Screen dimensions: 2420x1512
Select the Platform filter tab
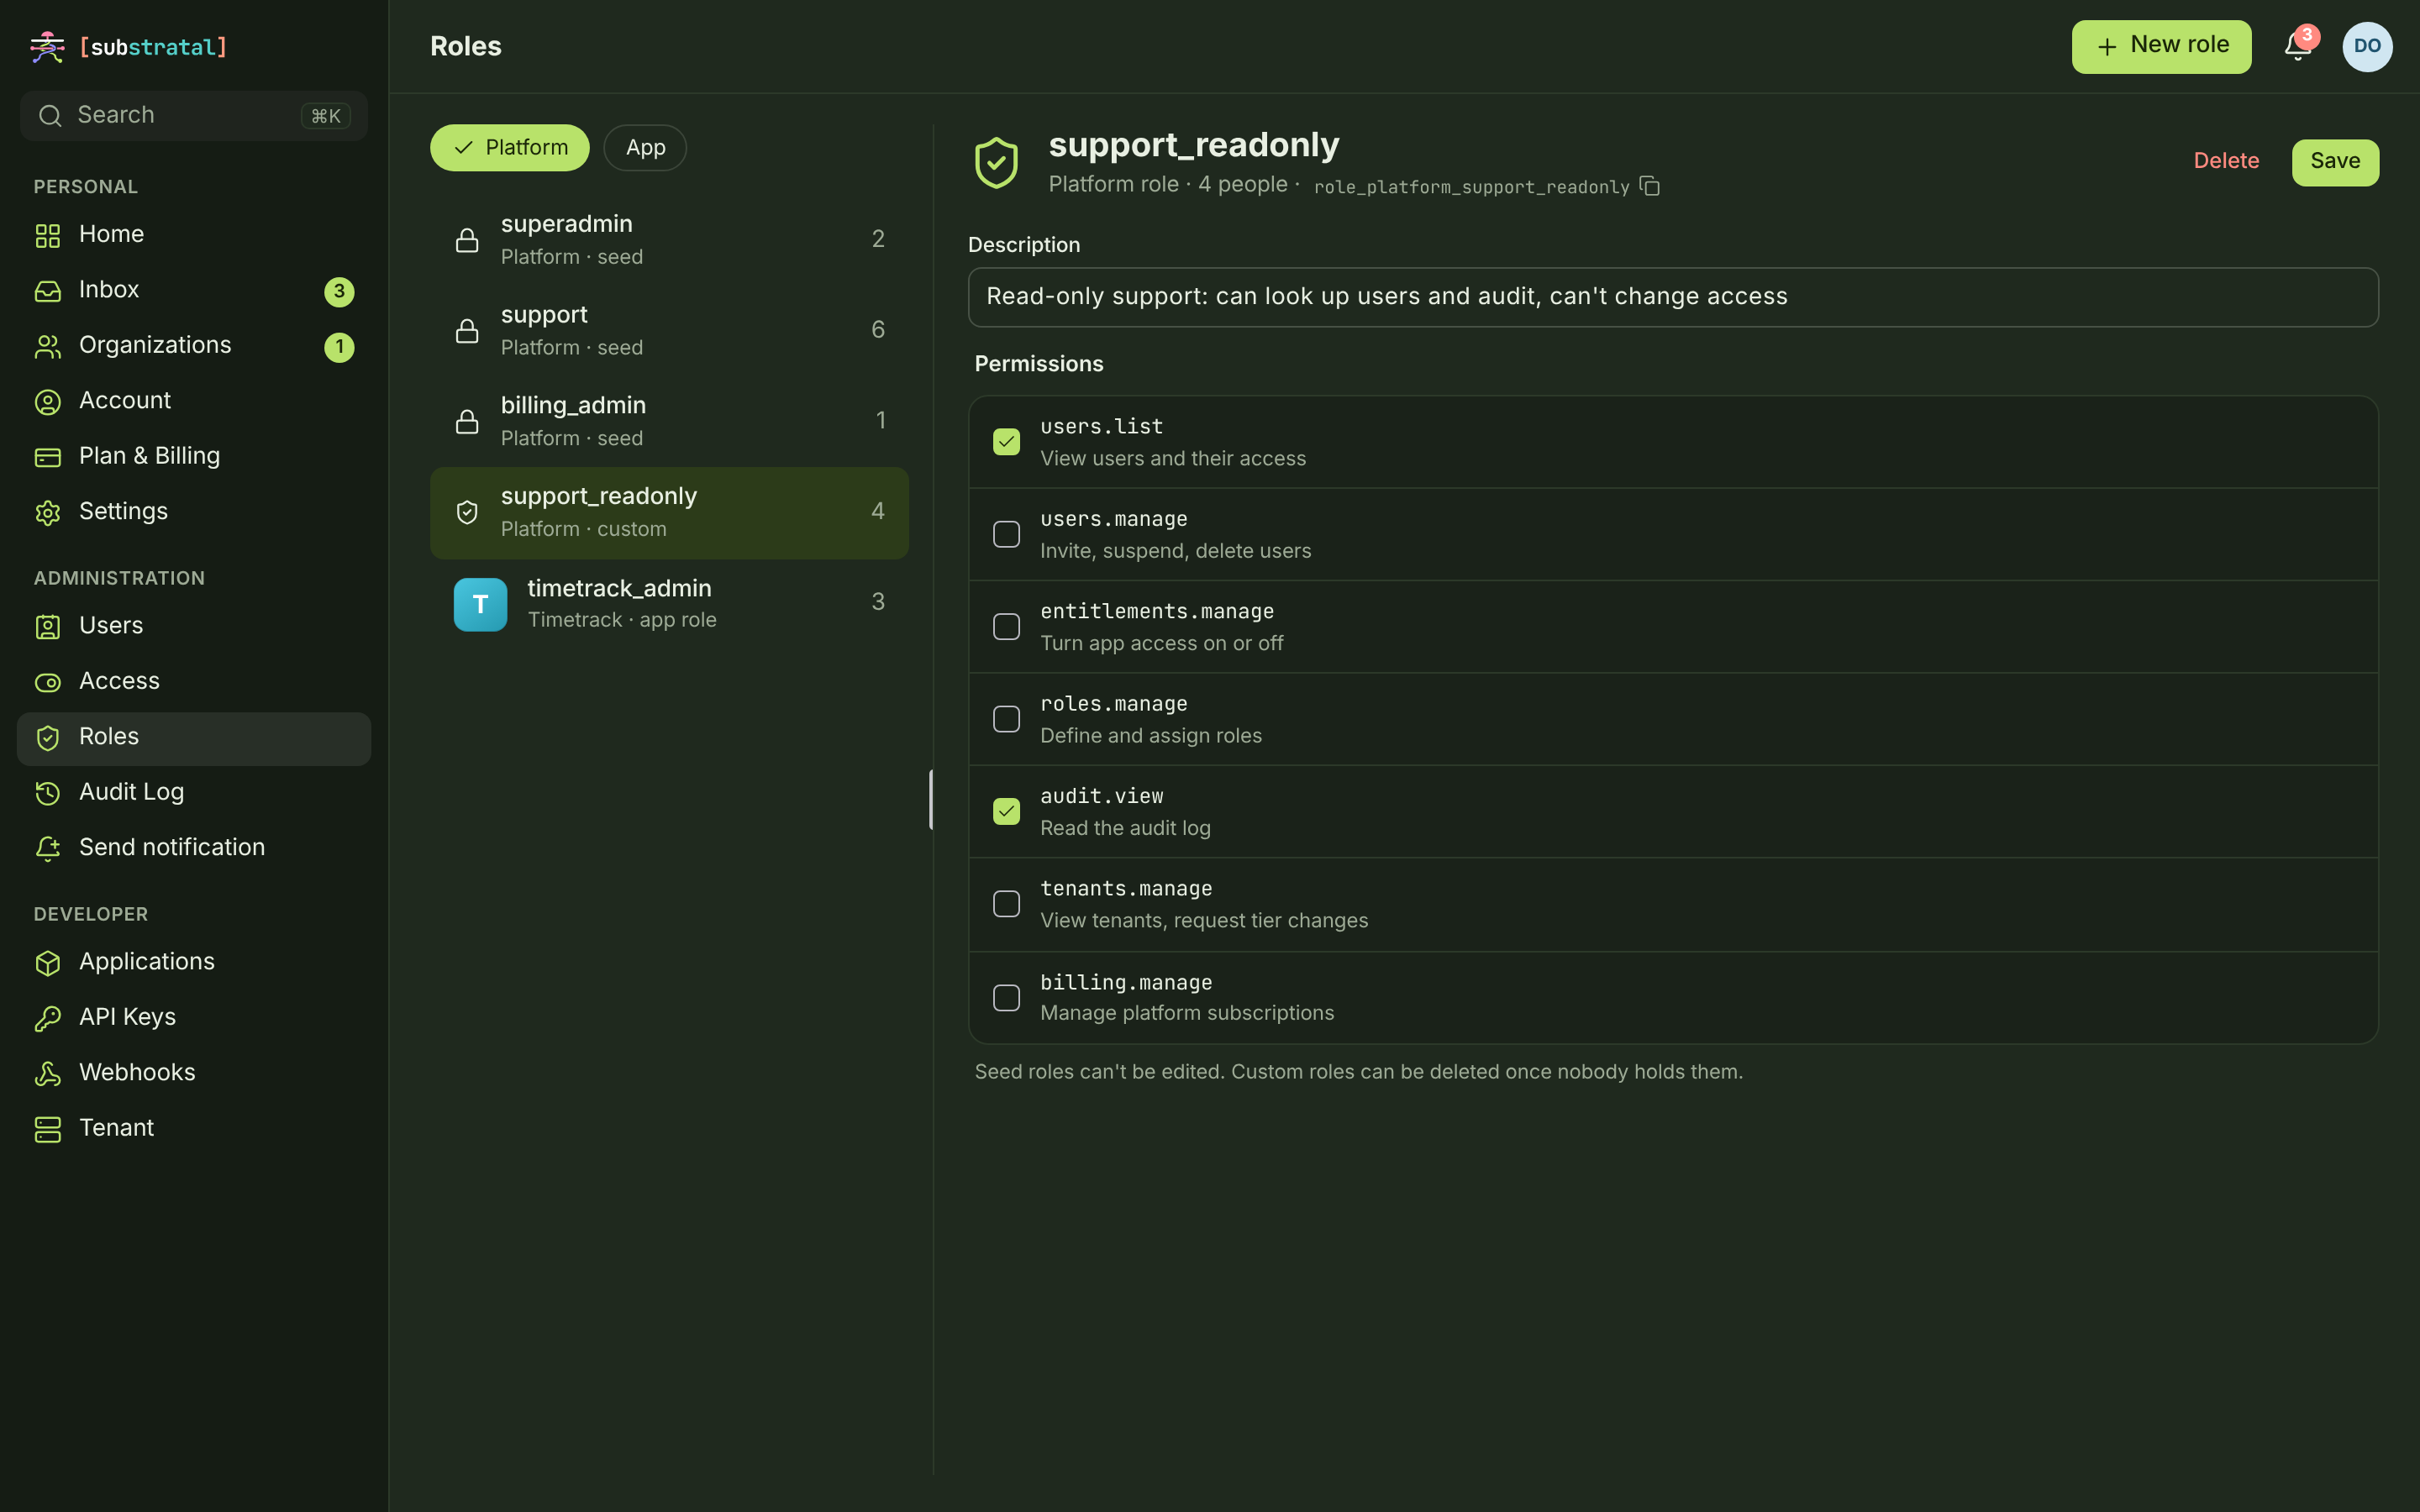pyautogui.click(x=510, y=148)
